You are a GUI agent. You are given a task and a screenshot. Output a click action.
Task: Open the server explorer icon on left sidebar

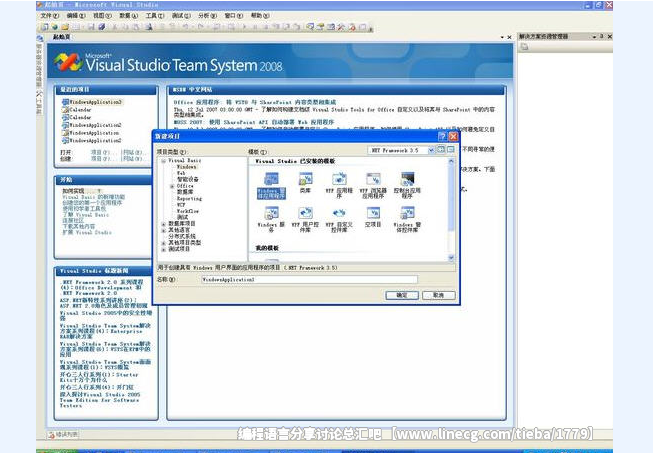pos(40,38)
